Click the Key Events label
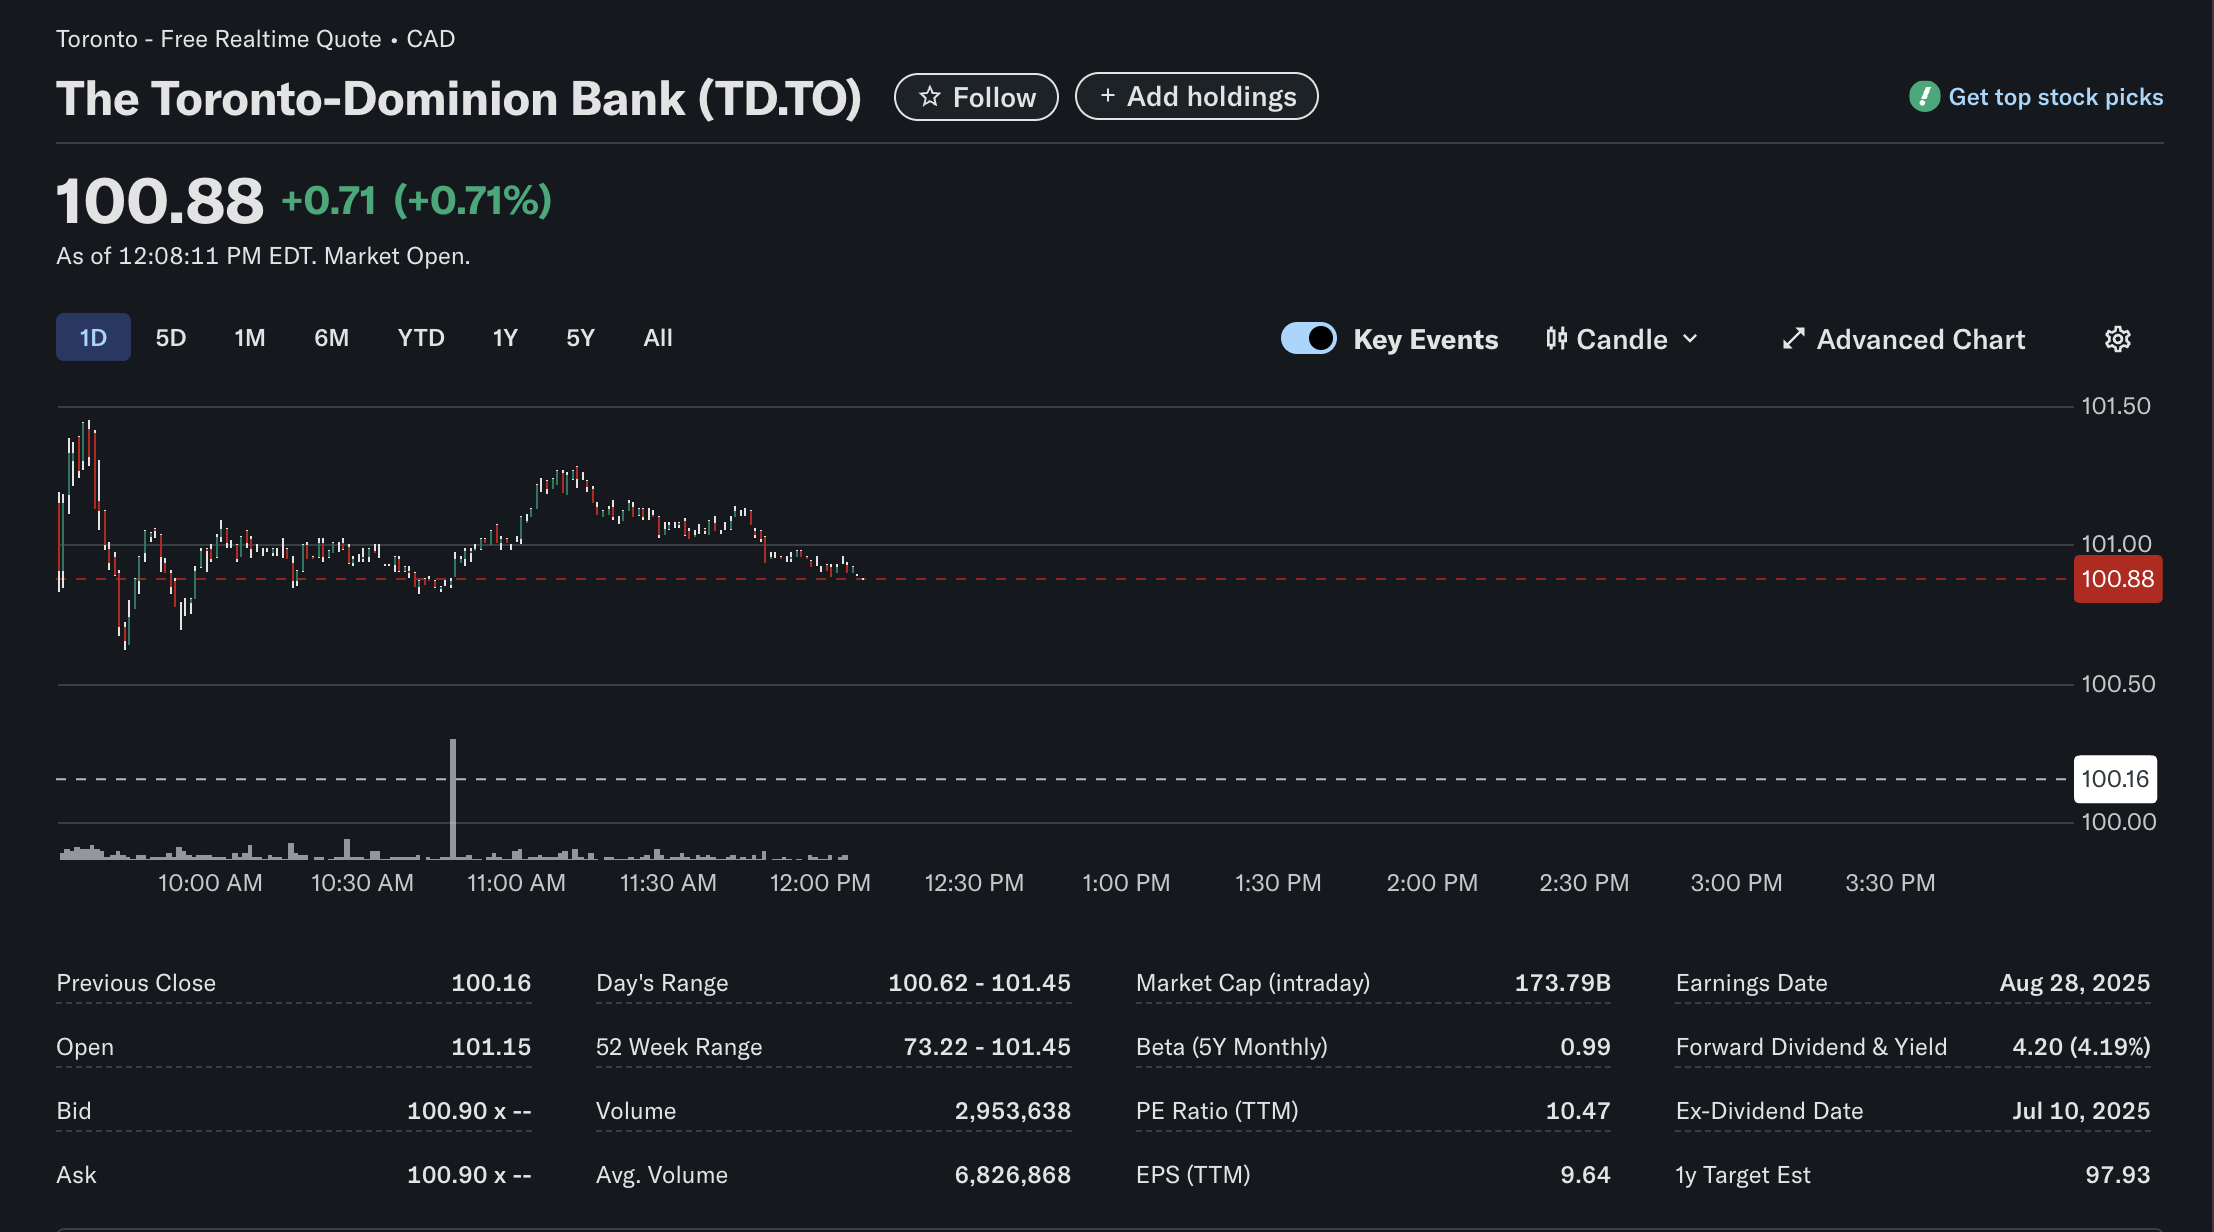Image resolution: width=2214 pixels, height=1232 pixels. point(1426,339)
